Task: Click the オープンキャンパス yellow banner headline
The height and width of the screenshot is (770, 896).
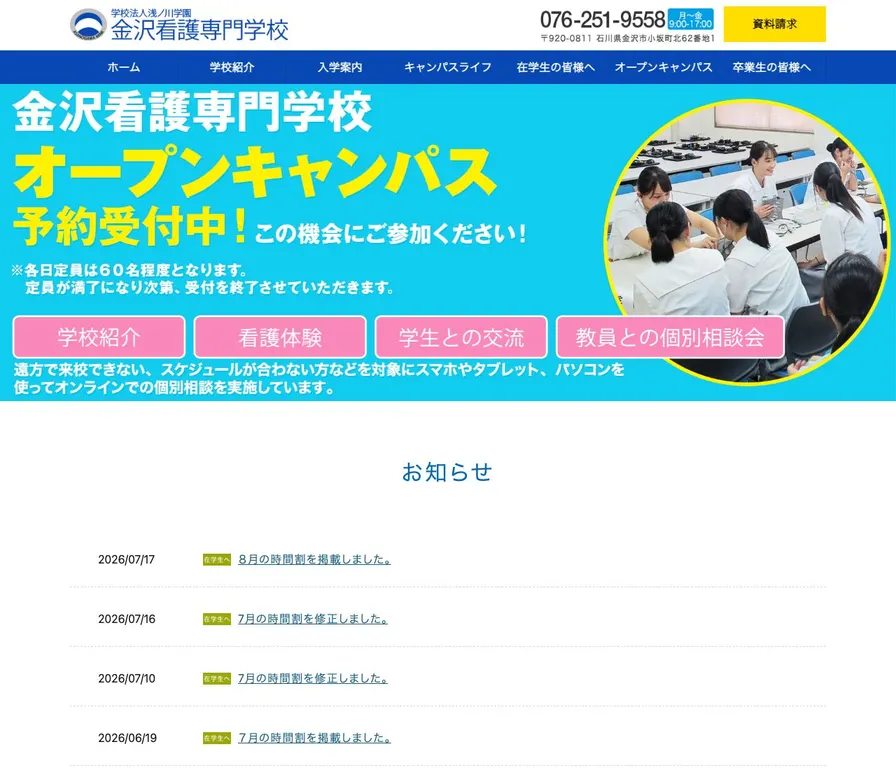Action: [255, 171]
